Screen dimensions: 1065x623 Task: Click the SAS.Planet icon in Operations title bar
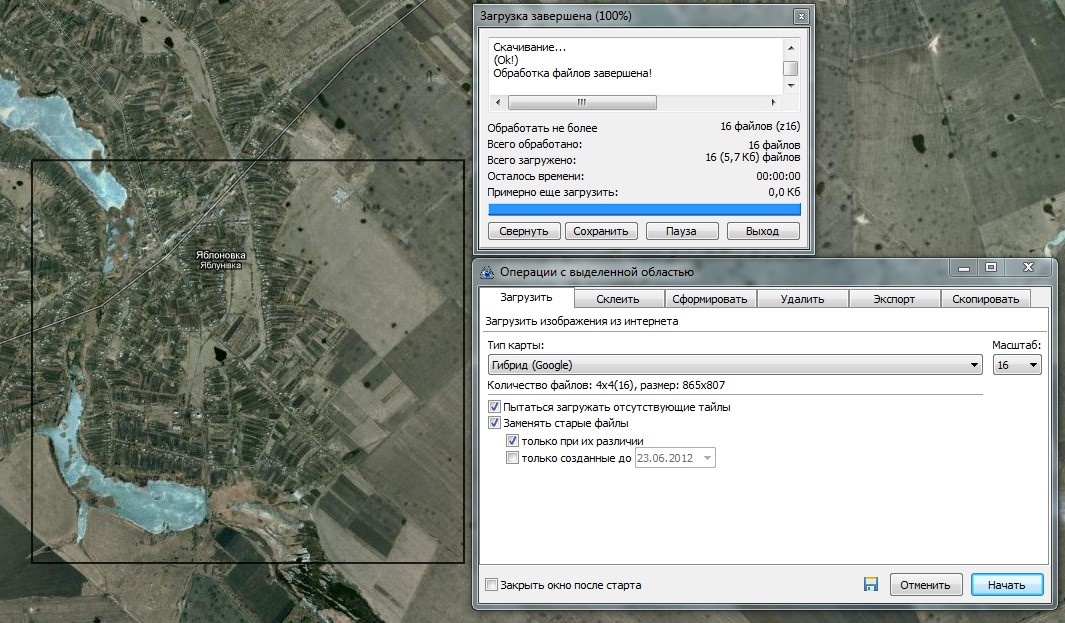tap(488, 272)
